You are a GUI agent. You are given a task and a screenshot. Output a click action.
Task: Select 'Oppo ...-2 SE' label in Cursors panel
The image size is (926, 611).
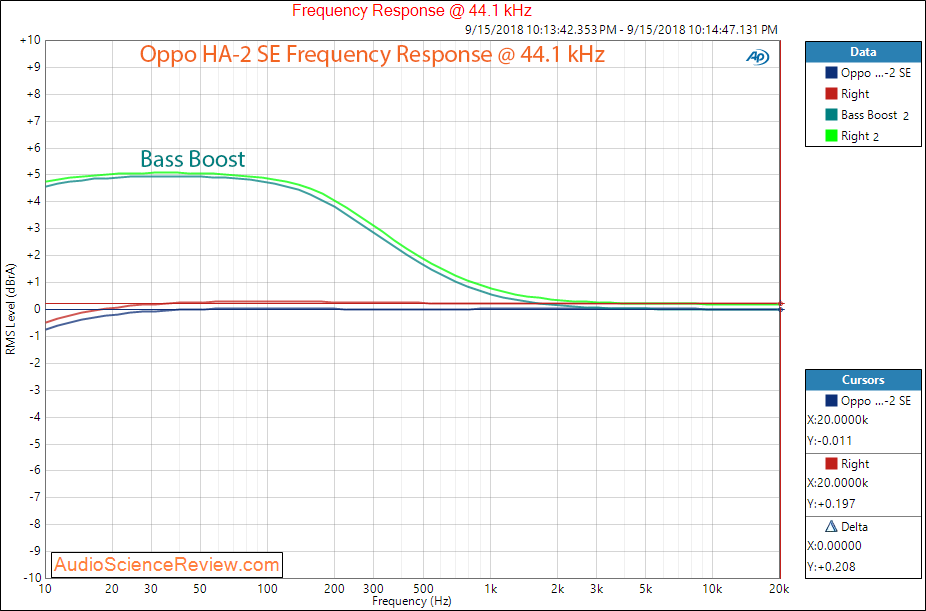pyautogui.click(x=876, y=401)
